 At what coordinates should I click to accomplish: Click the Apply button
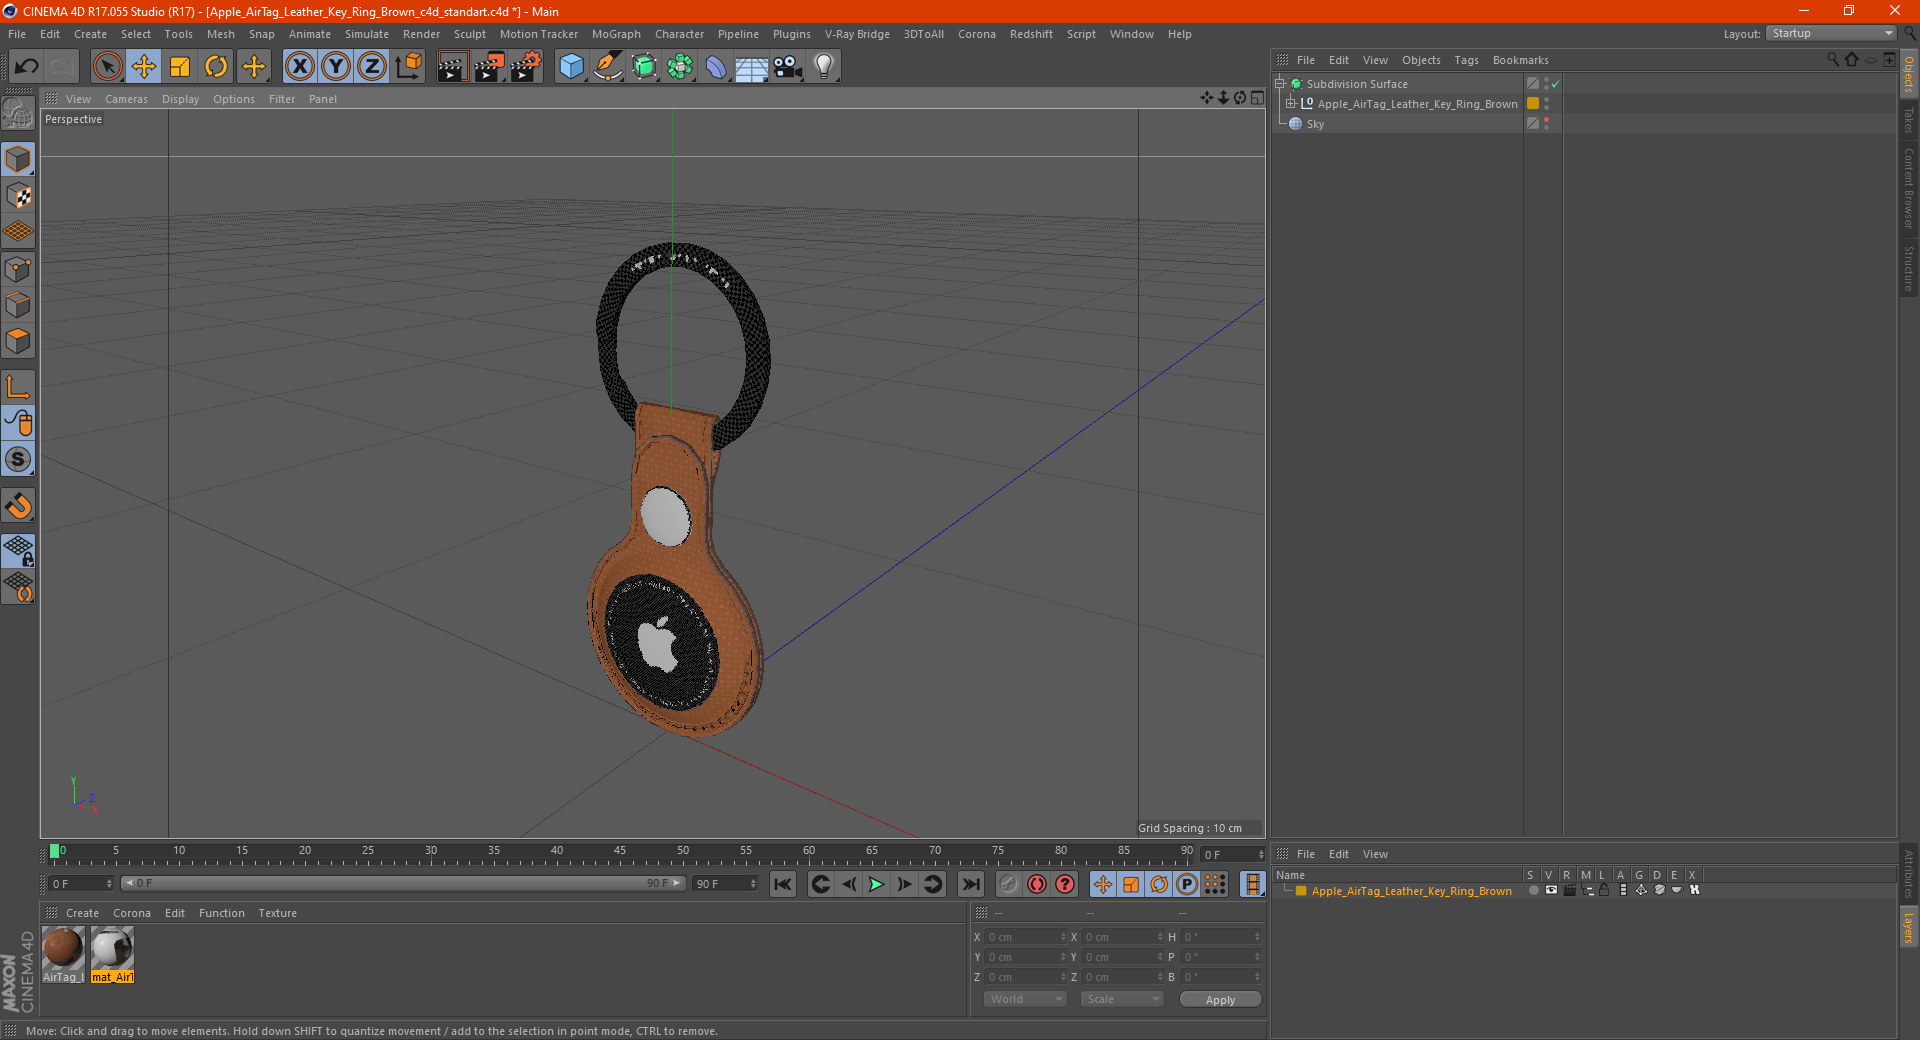pos(1220,999)
